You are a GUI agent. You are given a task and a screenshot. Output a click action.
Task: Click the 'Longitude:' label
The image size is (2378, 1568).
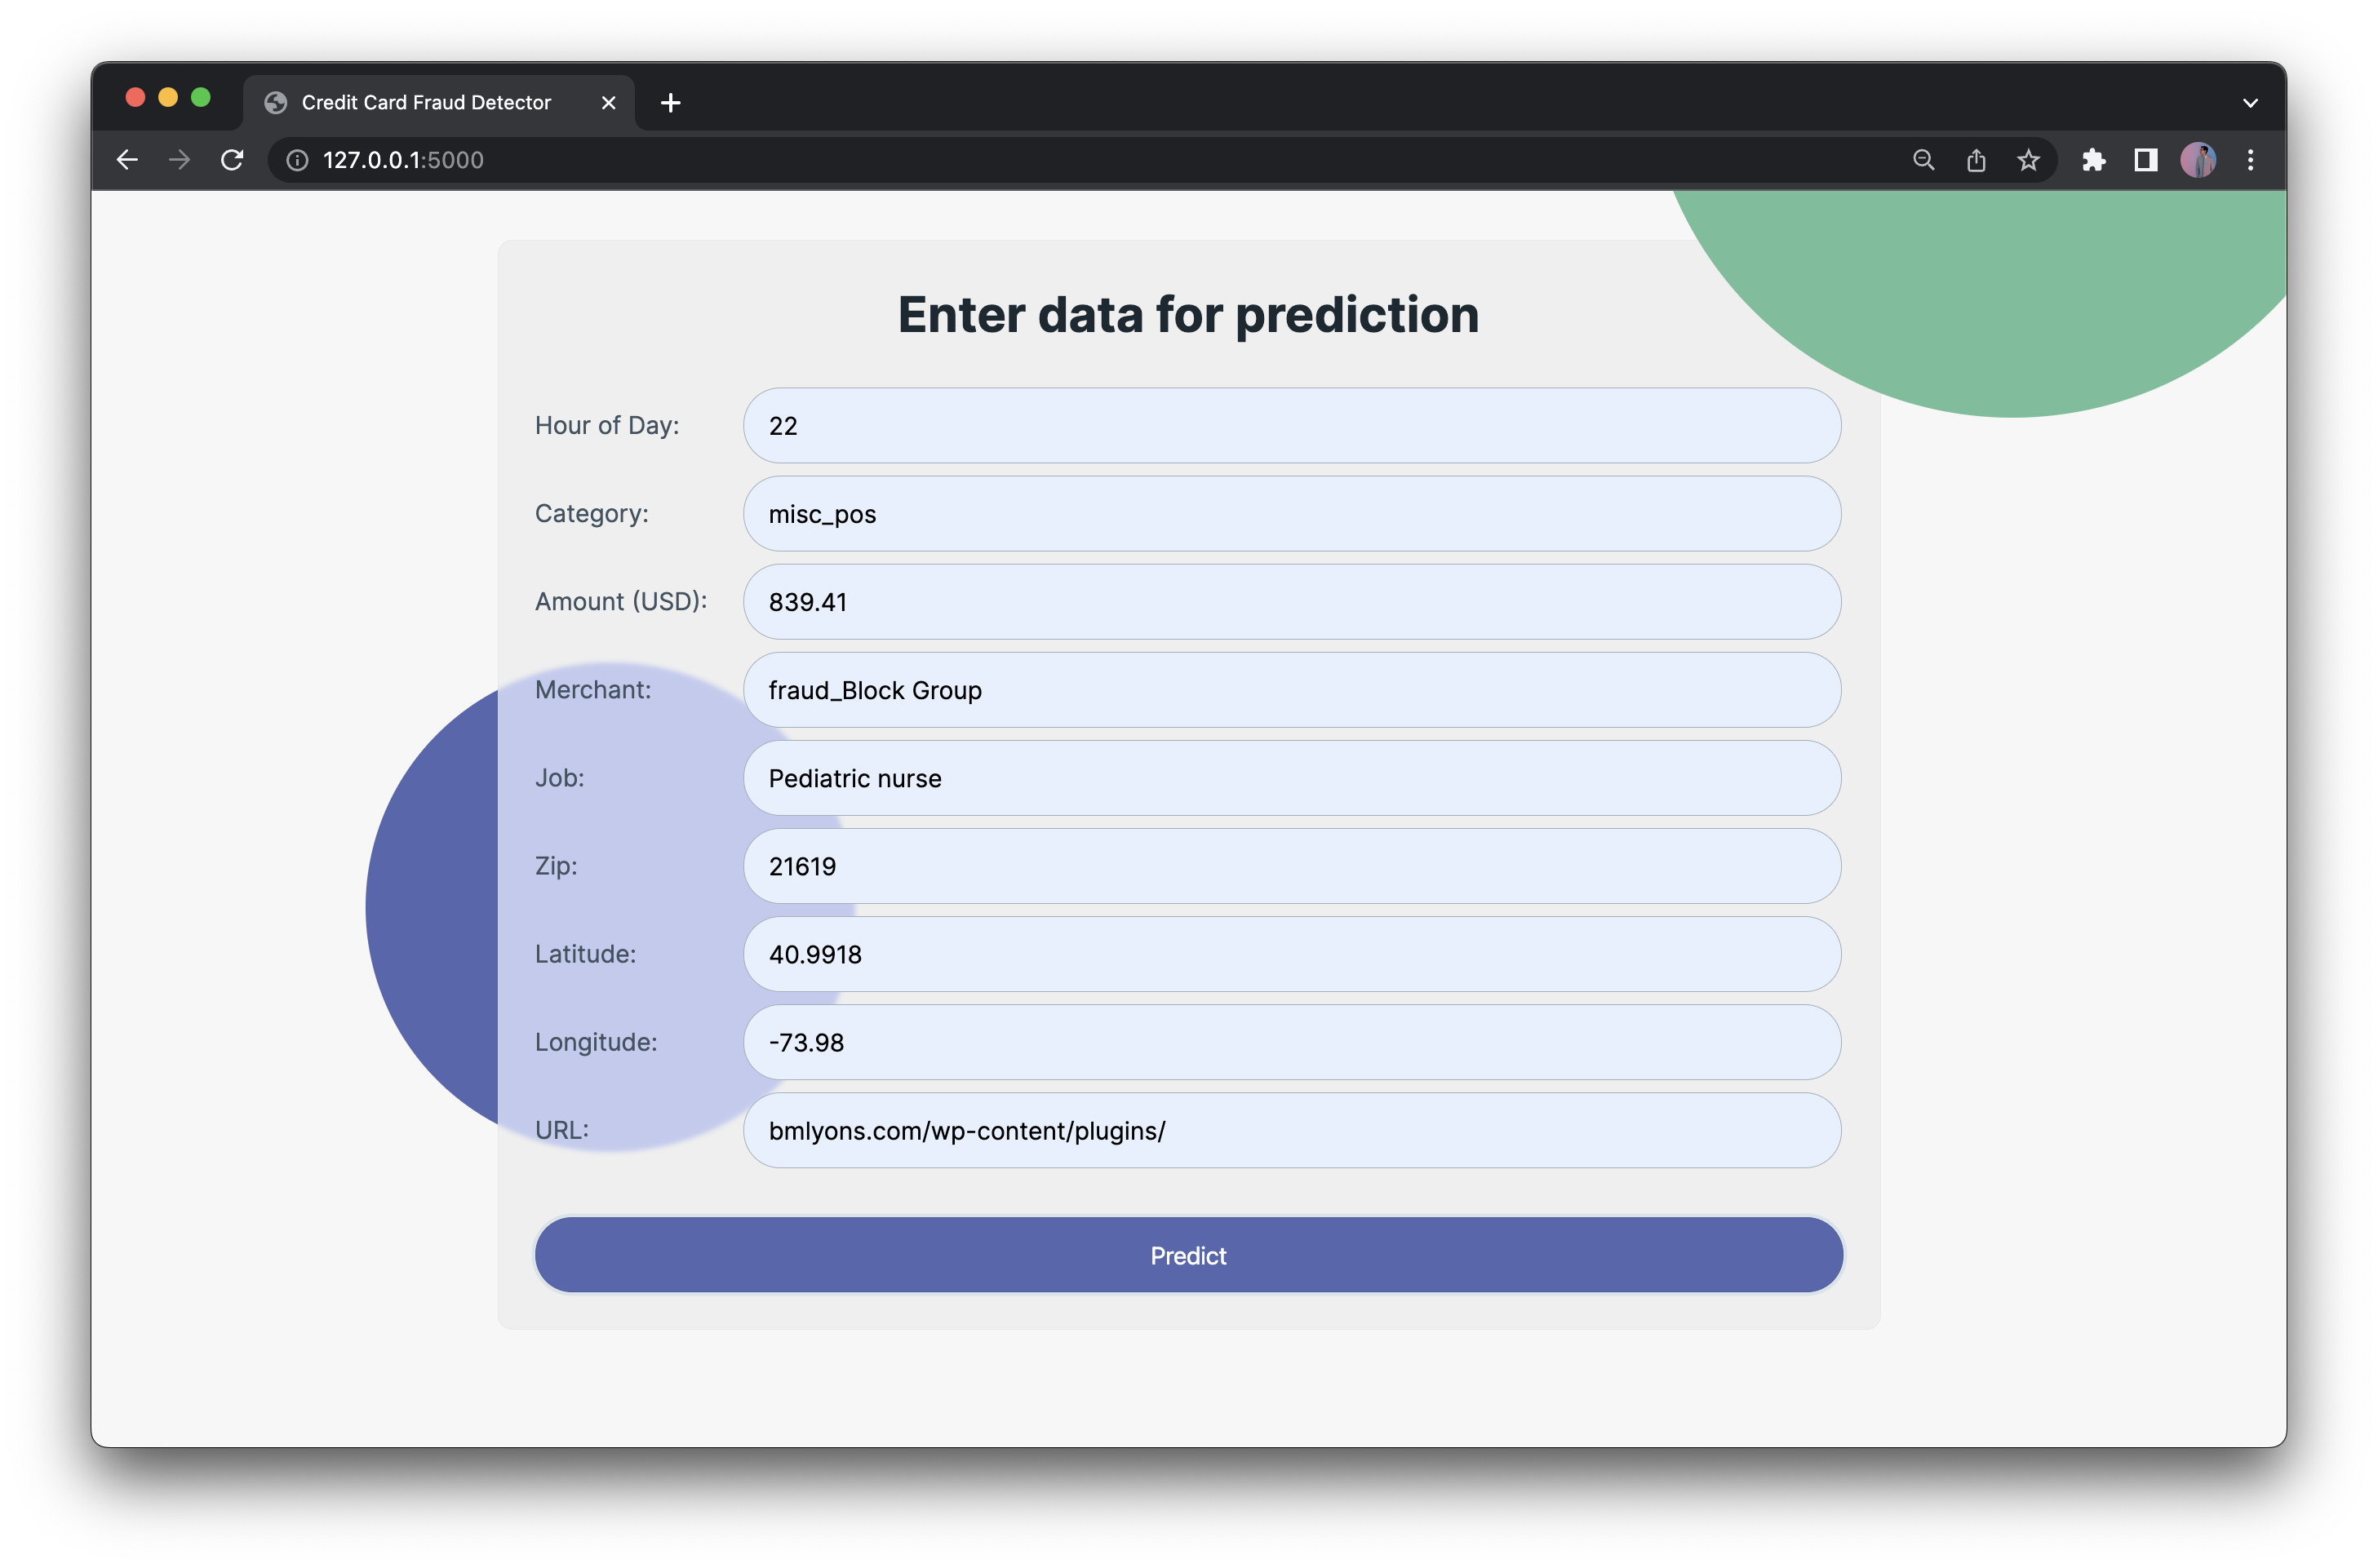[x=596, y=1041]
